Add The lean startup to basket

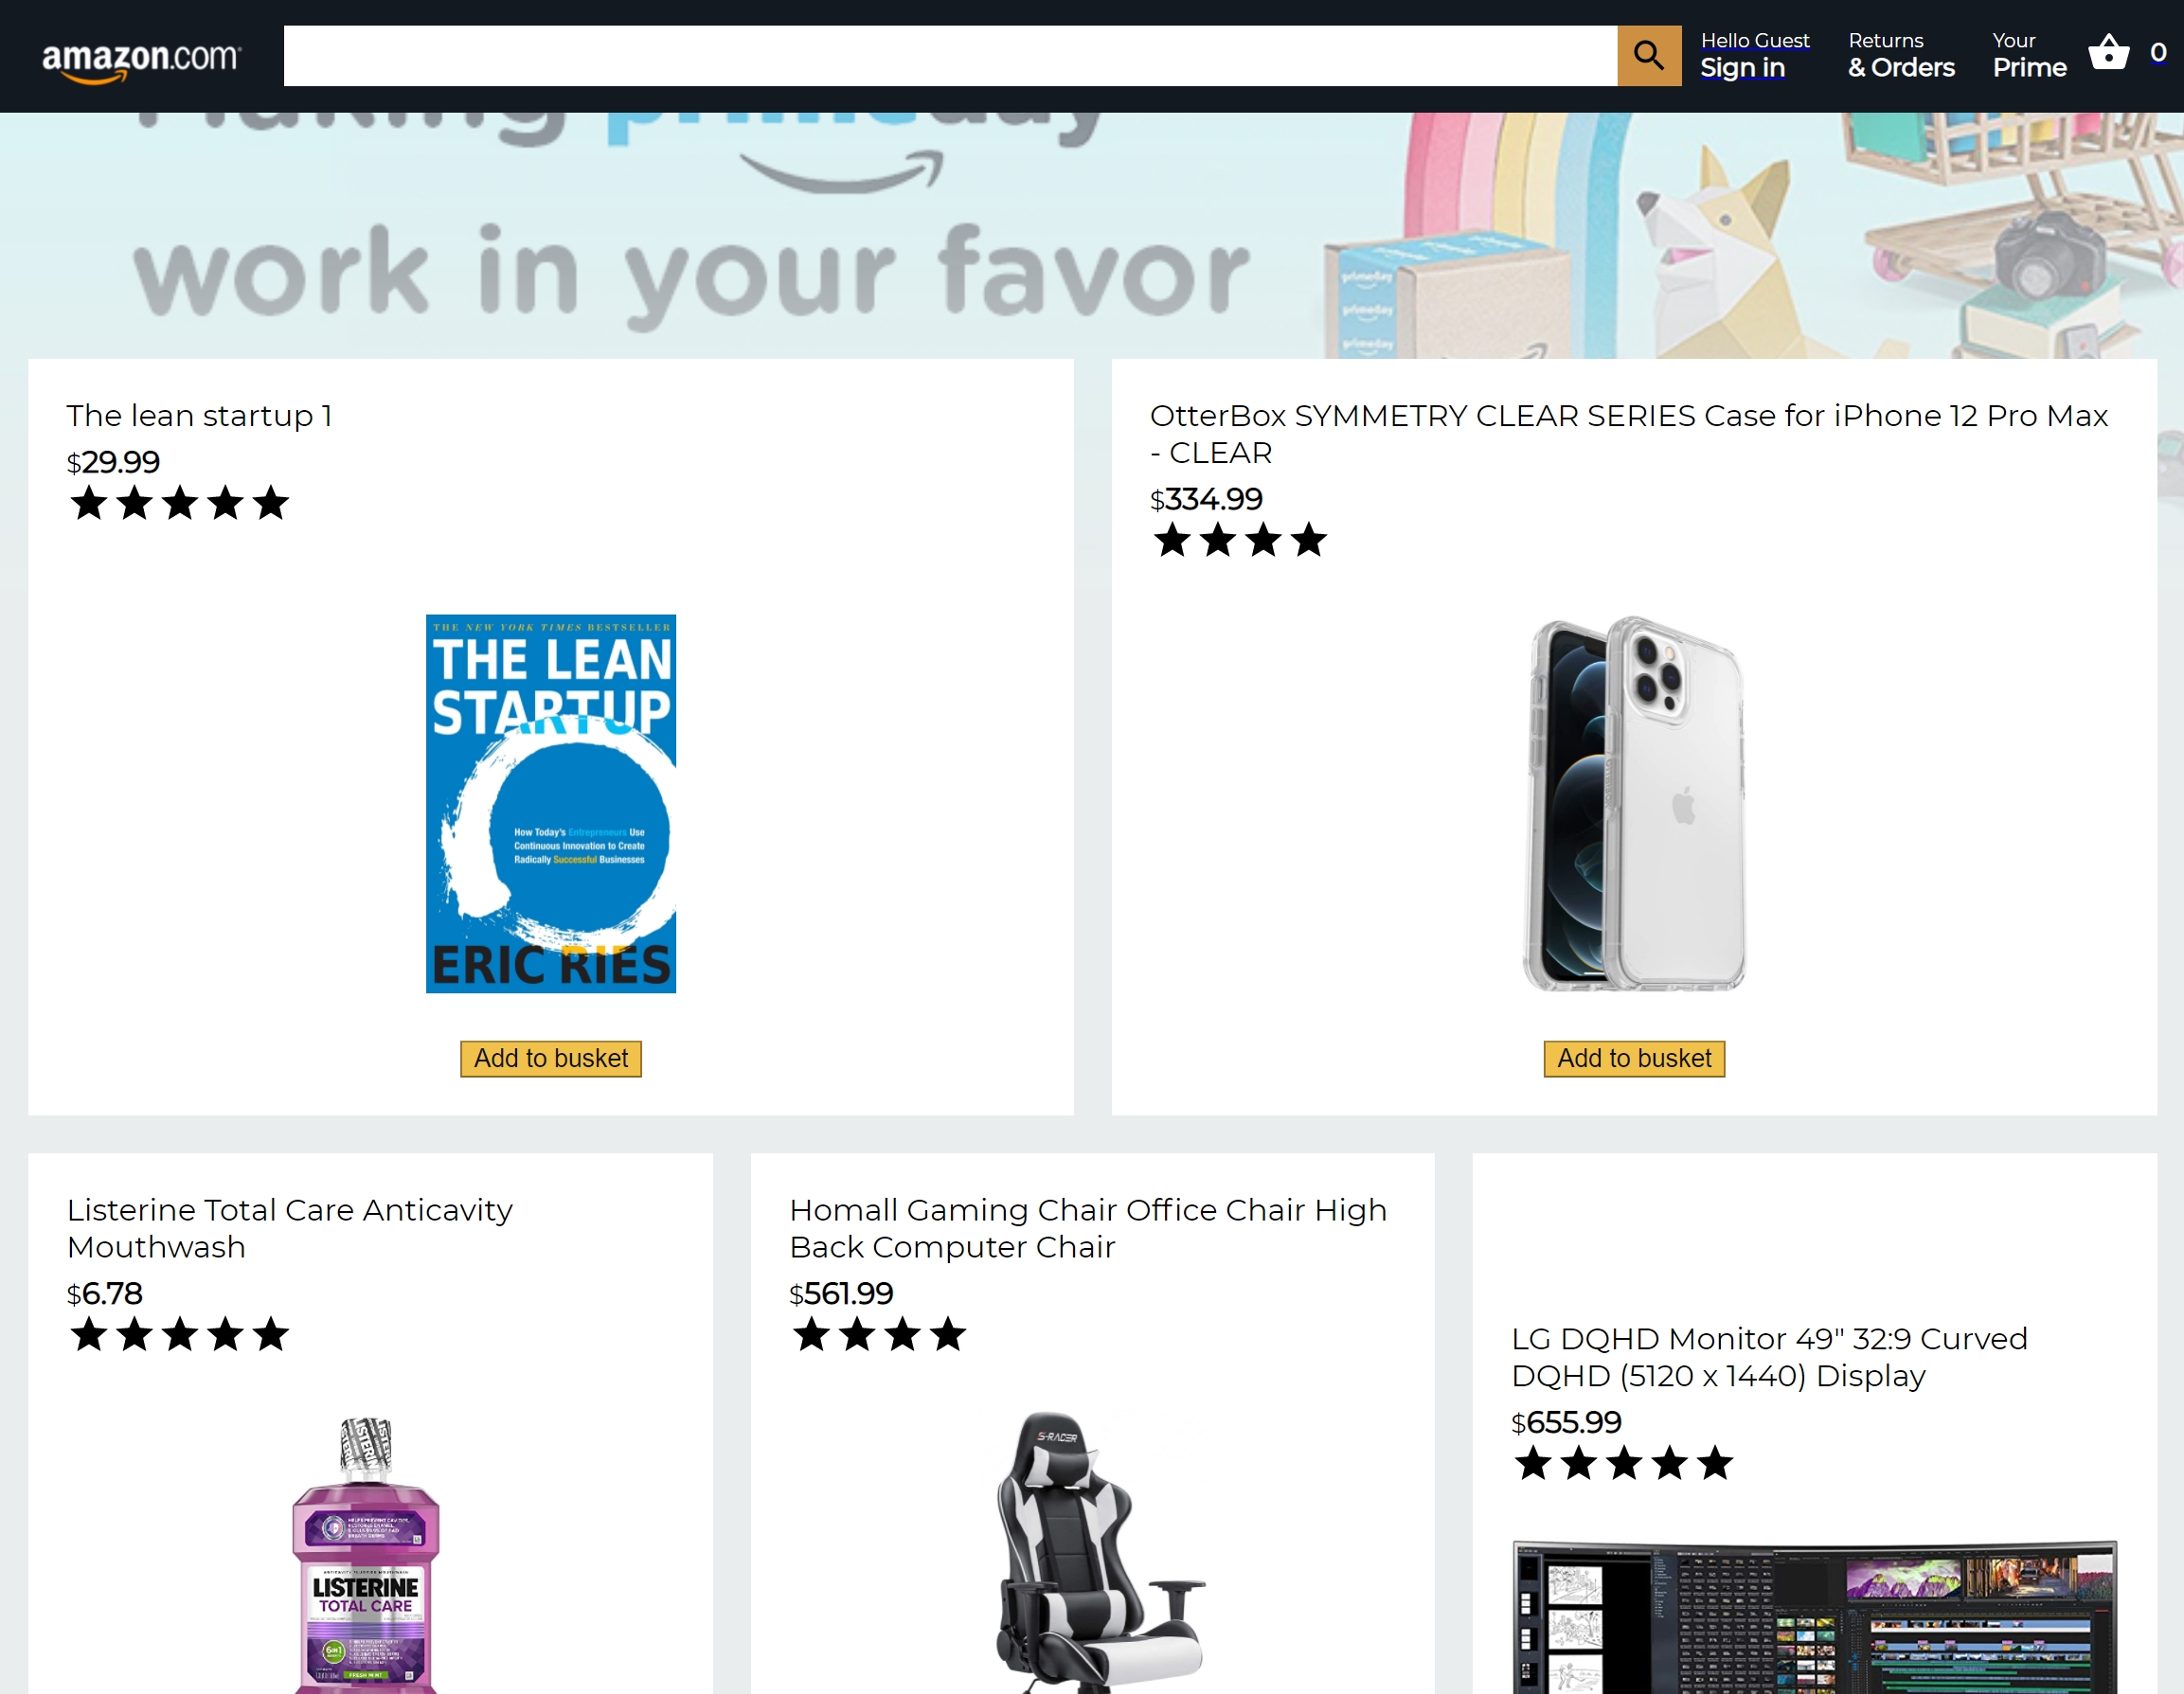[551, 1058]
